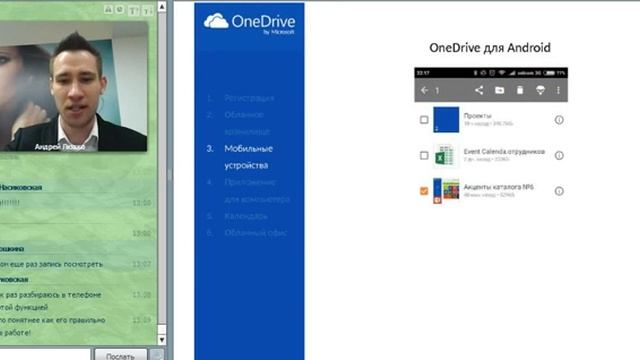Select sidebar item 6 Облачный офис
Screen dimensions: 640x360
point(247,233)
